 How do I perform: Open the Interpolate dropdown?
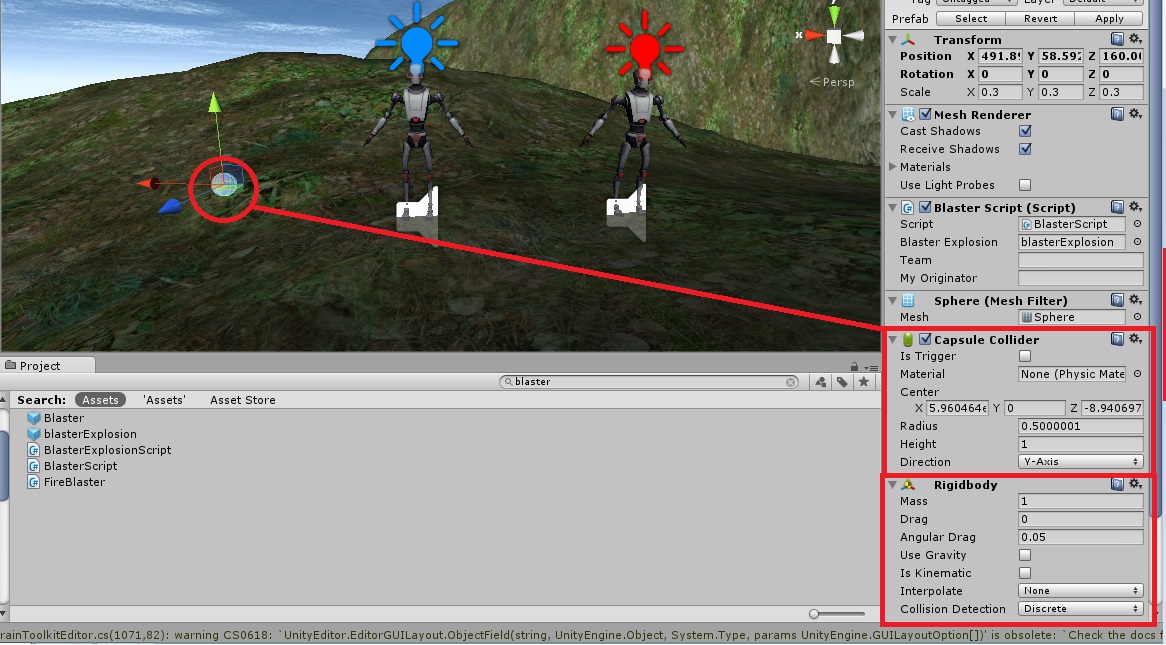click(x=1080, y=591)
